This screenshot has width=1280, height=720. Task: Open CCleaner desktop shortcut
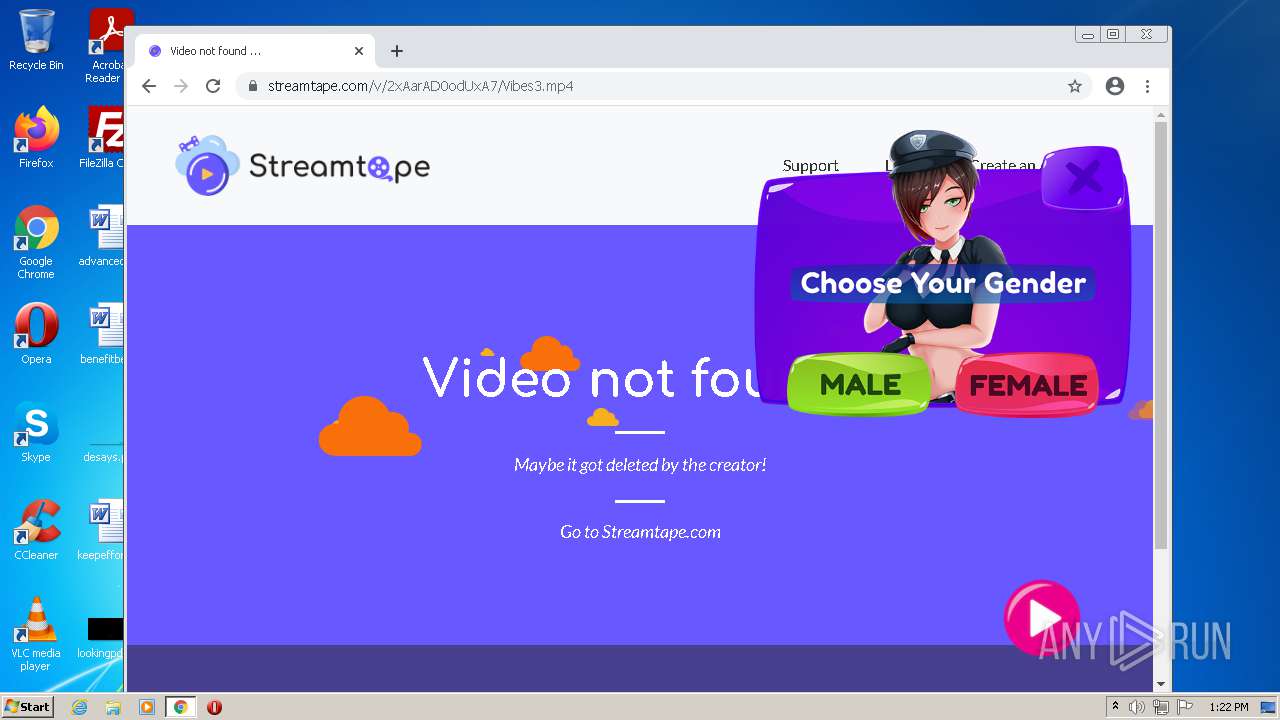click(36, 530)
